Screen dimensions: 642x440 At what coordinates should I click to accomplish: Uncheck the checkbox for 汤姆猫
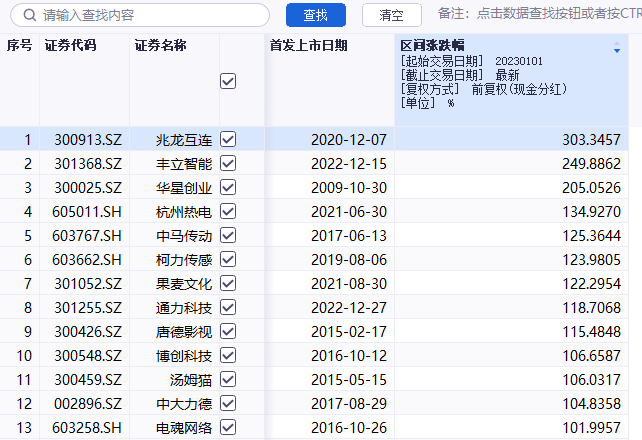(228, 379)
